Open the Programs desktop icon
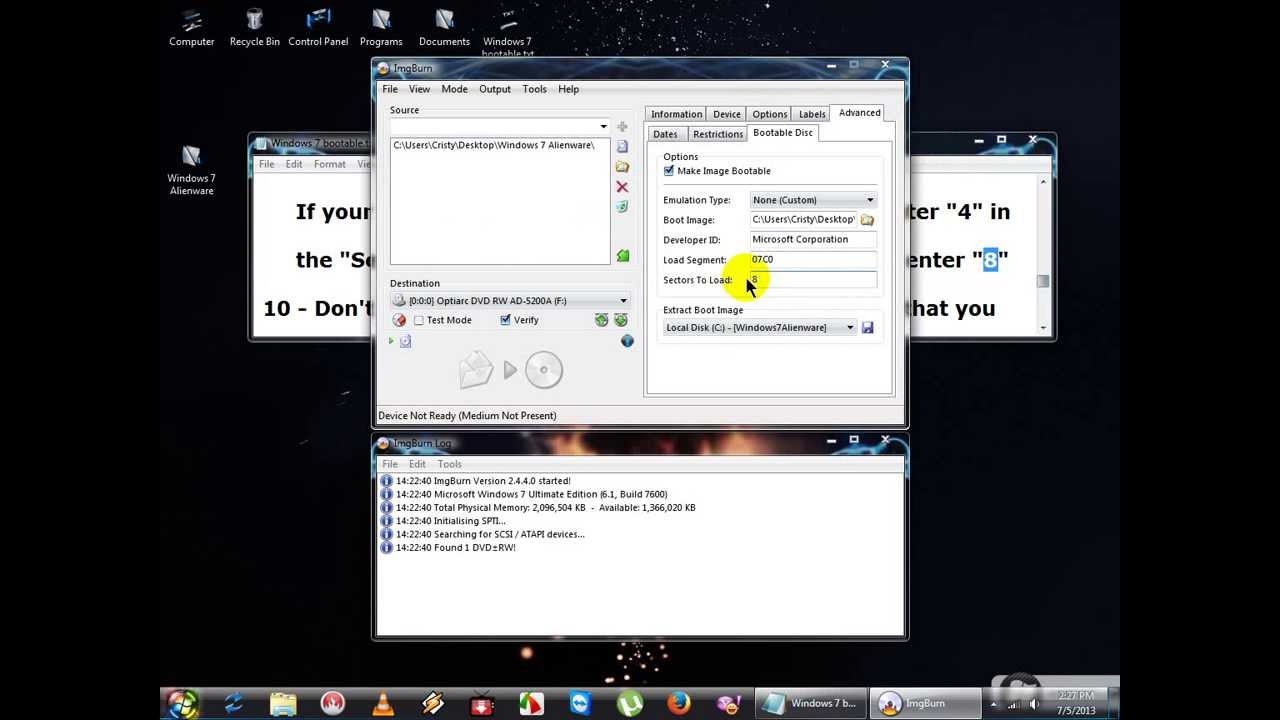1280x720 pixels. click(x=381, y=27)
